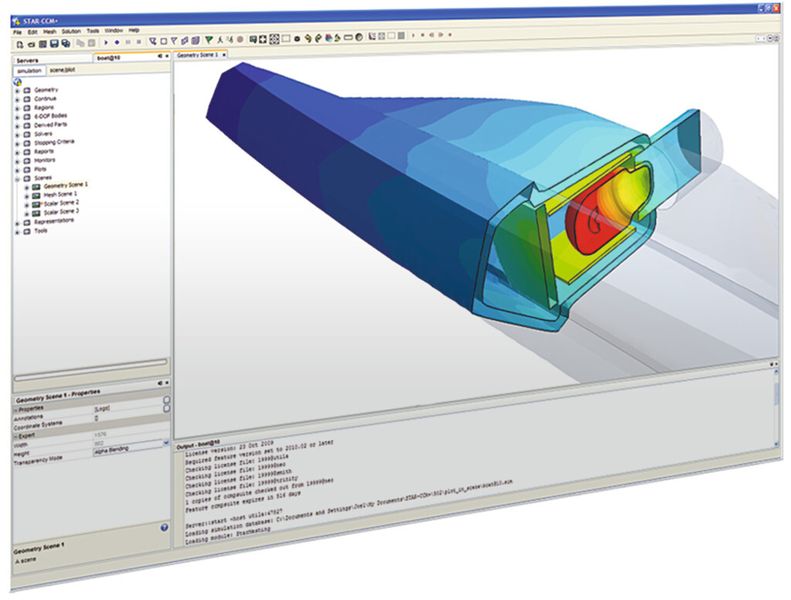Click the black dot toolbar icon
The height and width of the screenshot is (600, 791).
pos(297,38)
